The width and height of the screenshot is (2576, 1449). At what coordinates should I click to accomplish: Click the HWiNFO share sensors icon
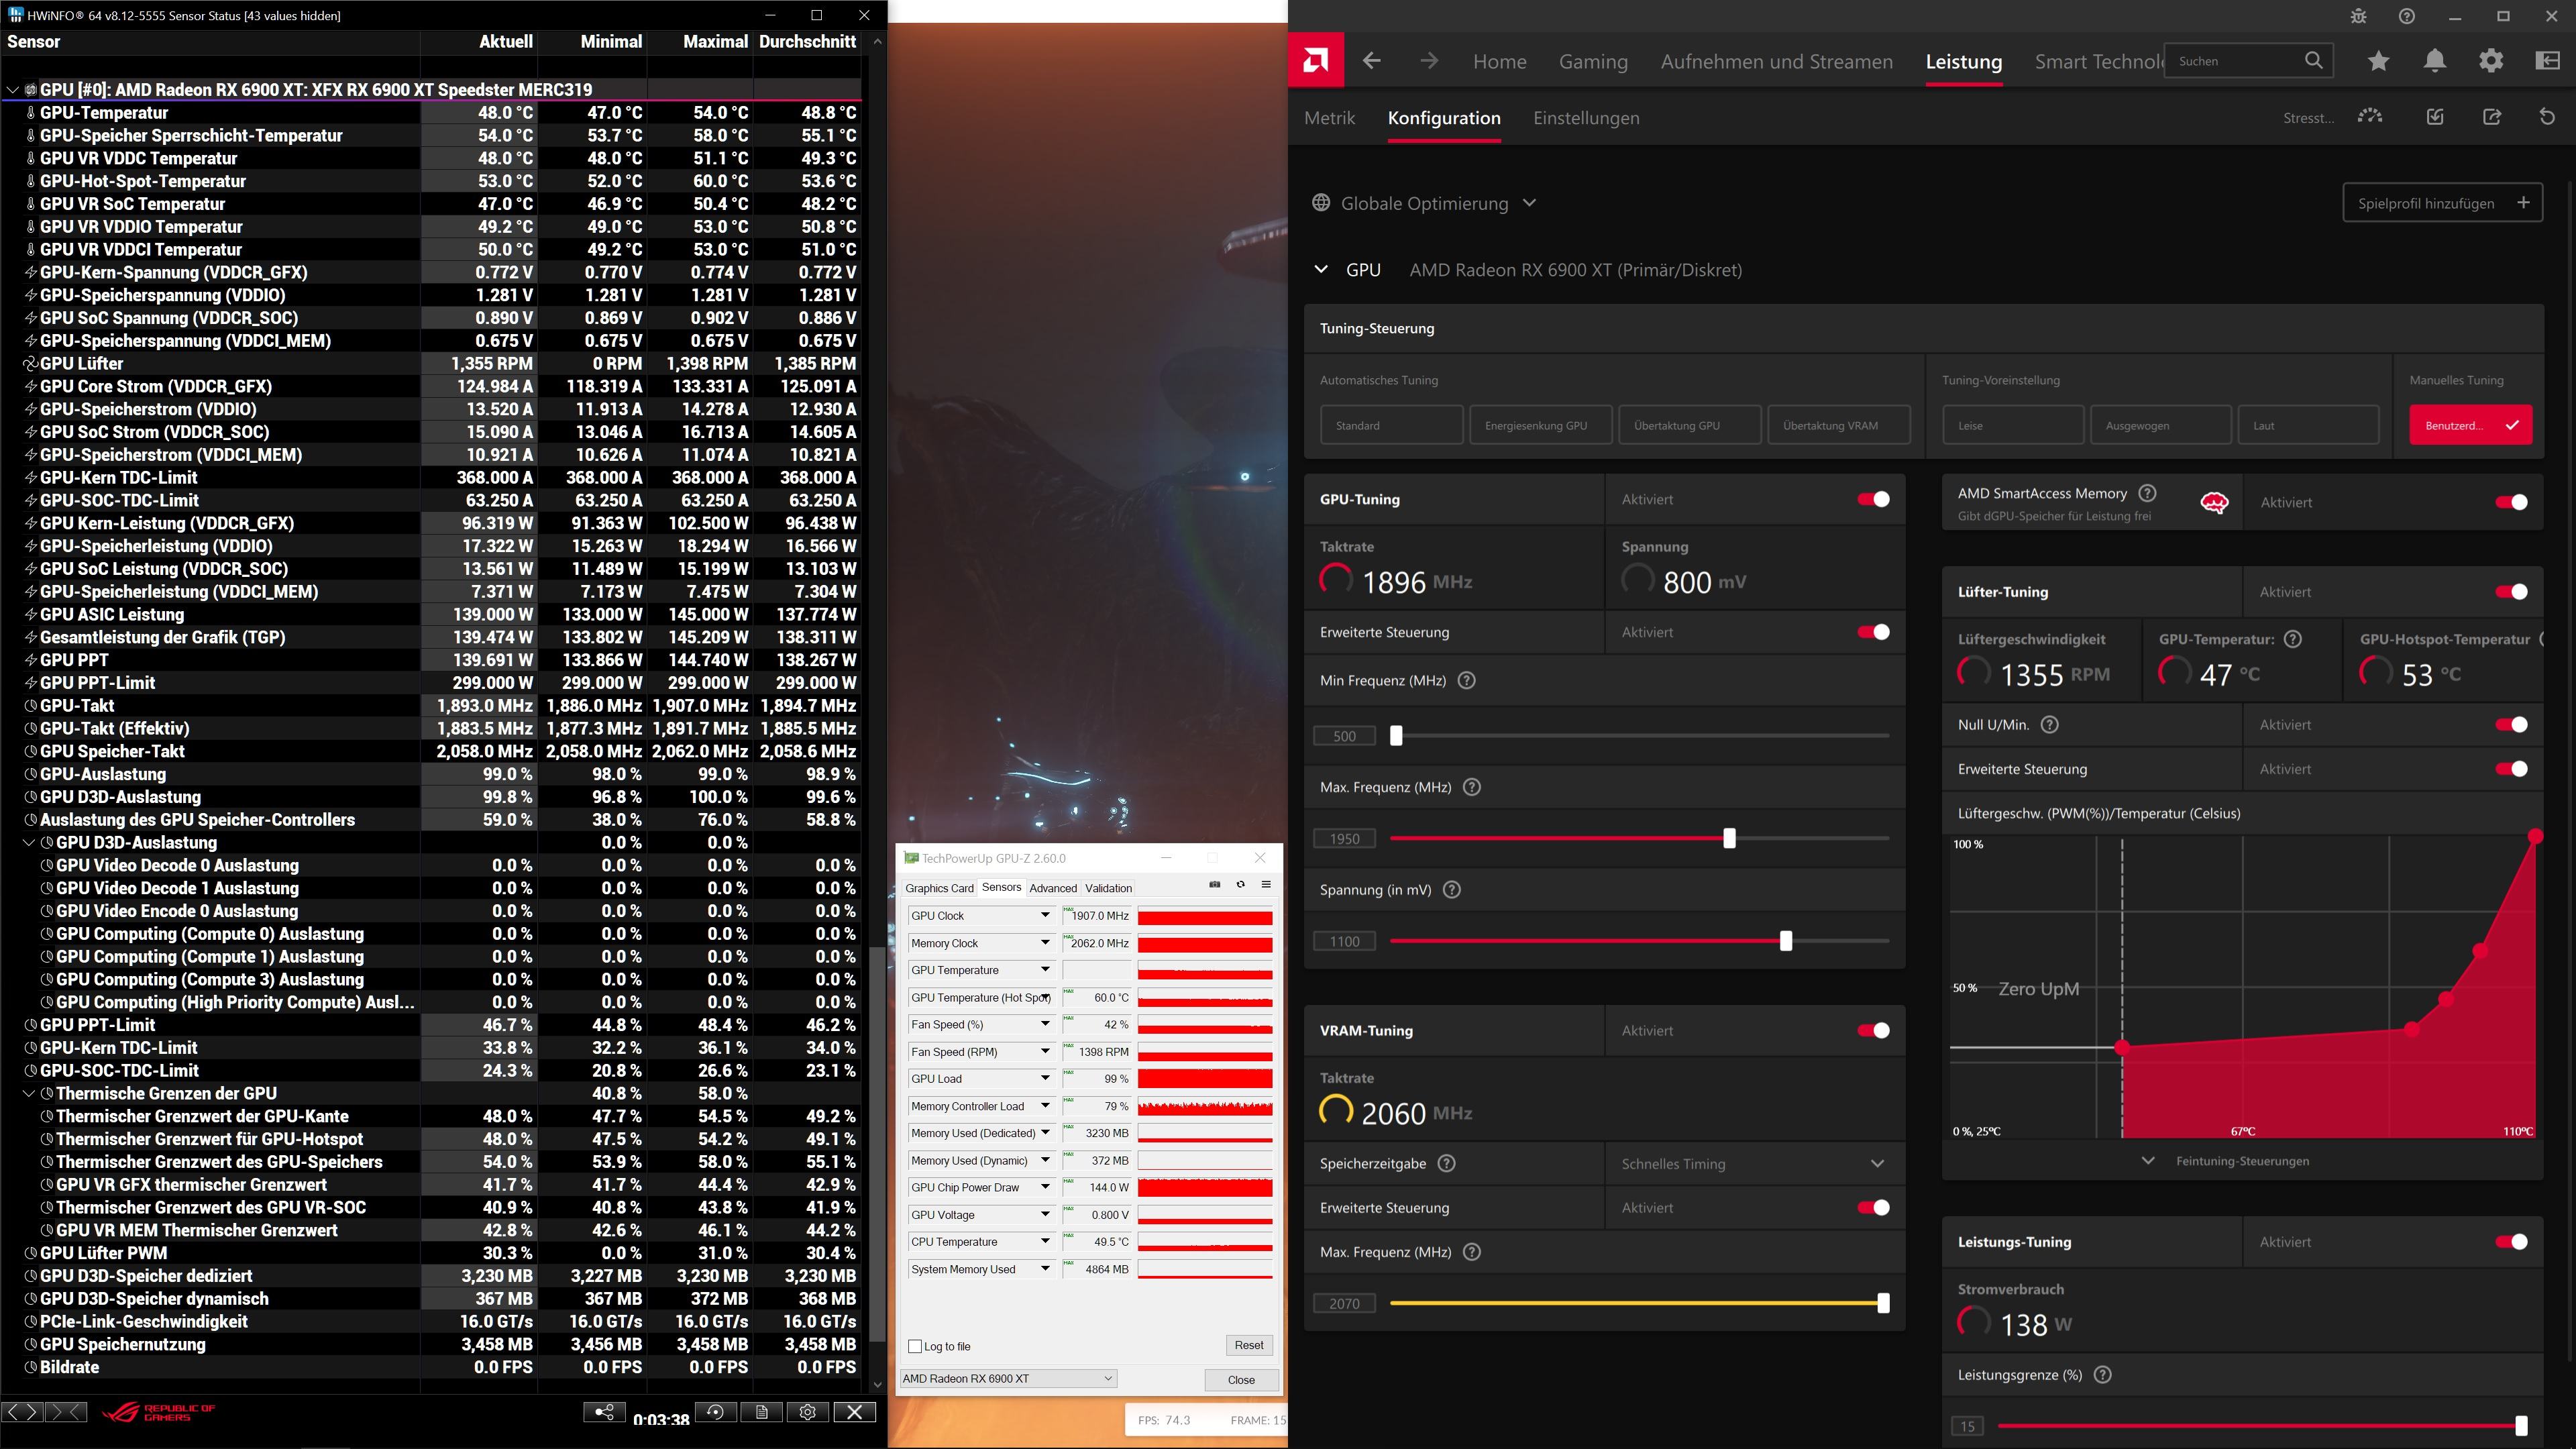pos(605,1411)
